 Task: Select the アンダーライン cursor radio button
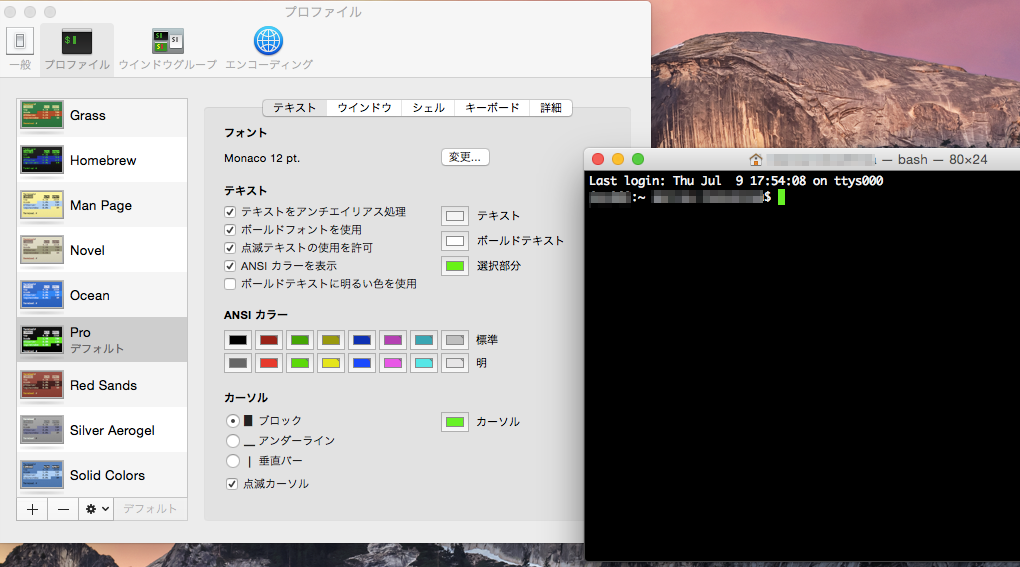[233, 441]
